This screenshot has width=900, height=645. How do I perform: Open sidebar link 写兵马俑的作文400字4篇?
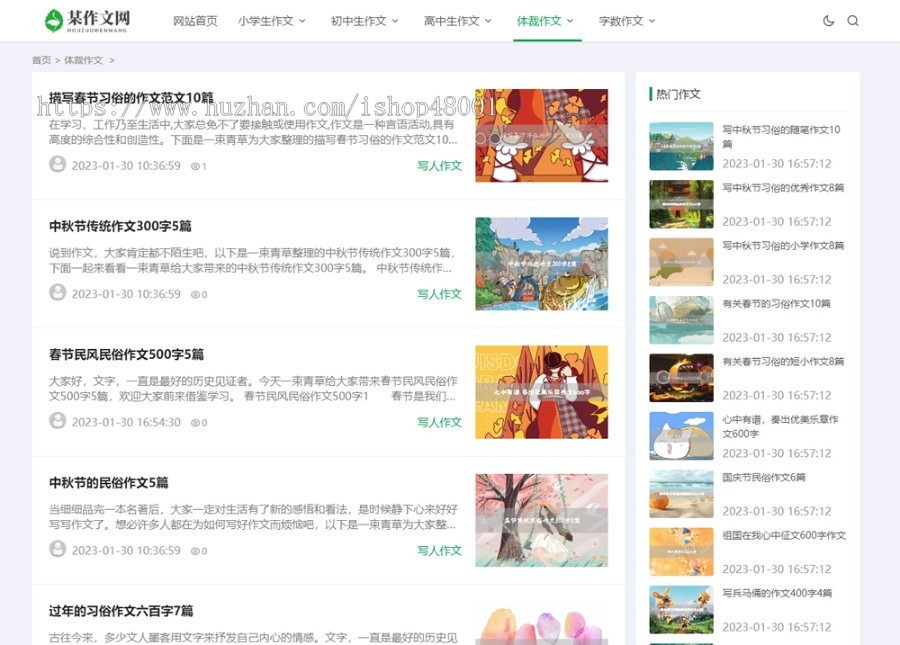(777, 593)
